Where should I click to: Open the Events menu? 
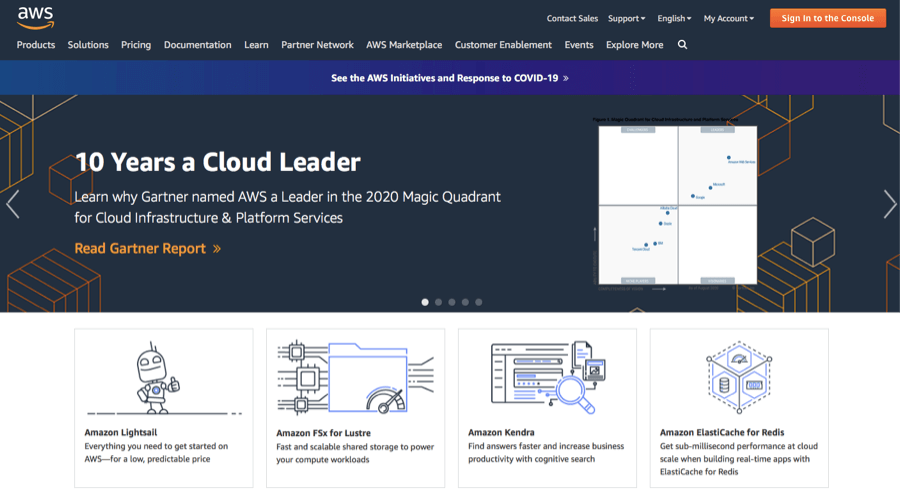tap(579, 45)
